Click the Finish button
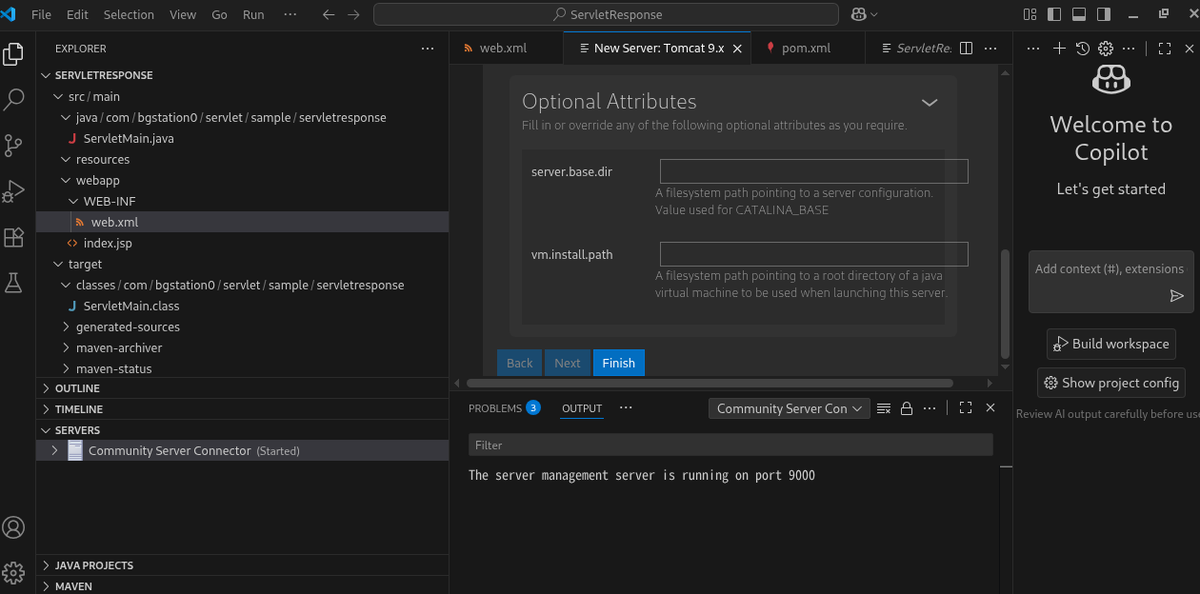Viewport: 1200px width, 594px height. click(618, 363)
